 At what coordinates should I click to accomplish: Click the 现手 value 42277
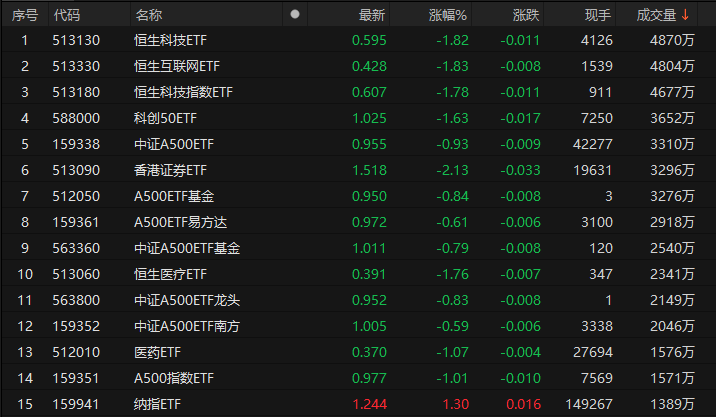593,144
